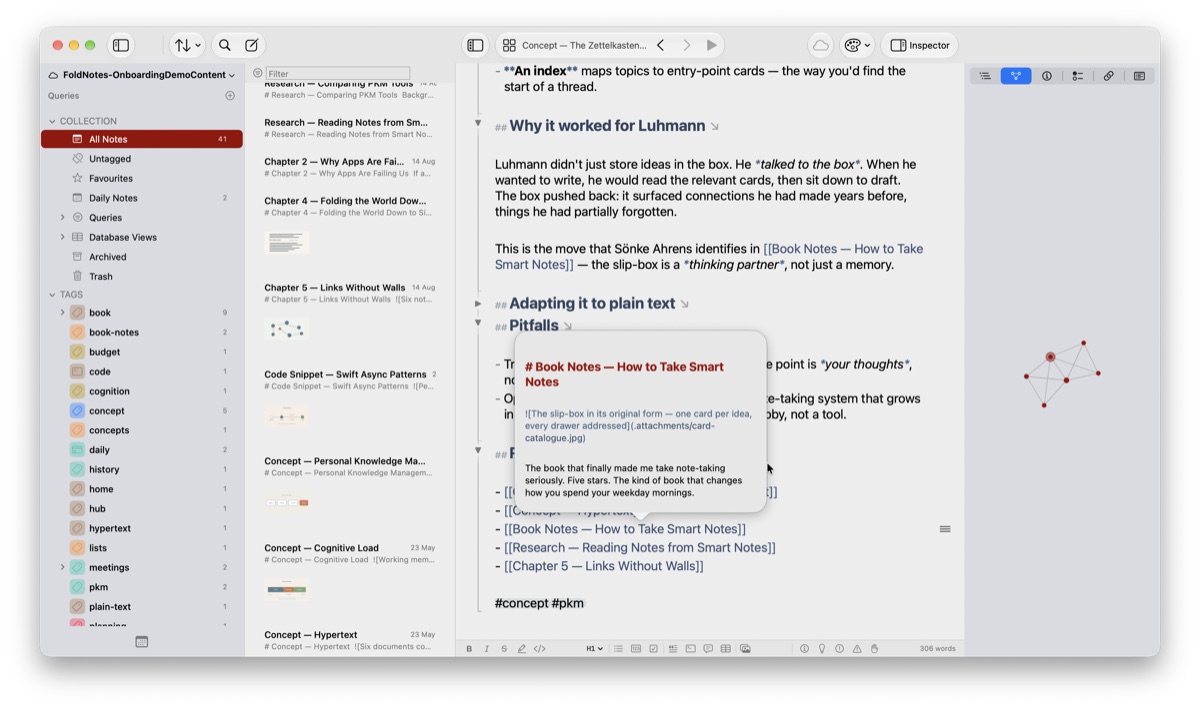Fold the Why it worked for Luhmann heading
The width and height of the screenshot is (1200, 709).
(x=478, y=123)
